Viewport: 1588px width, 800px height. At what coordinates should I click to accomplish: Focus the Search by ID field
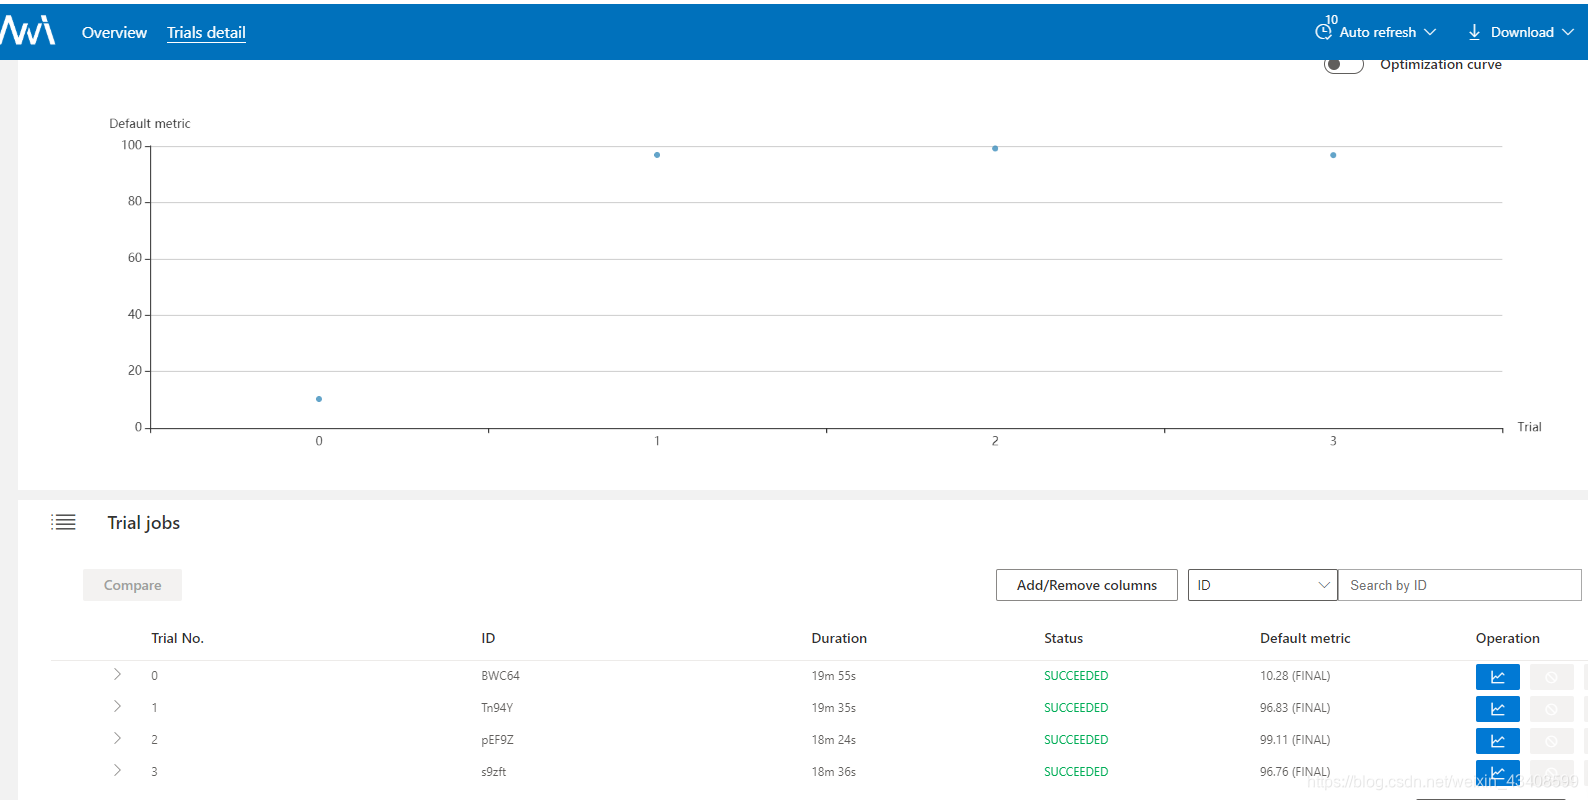coord(1459,585)
